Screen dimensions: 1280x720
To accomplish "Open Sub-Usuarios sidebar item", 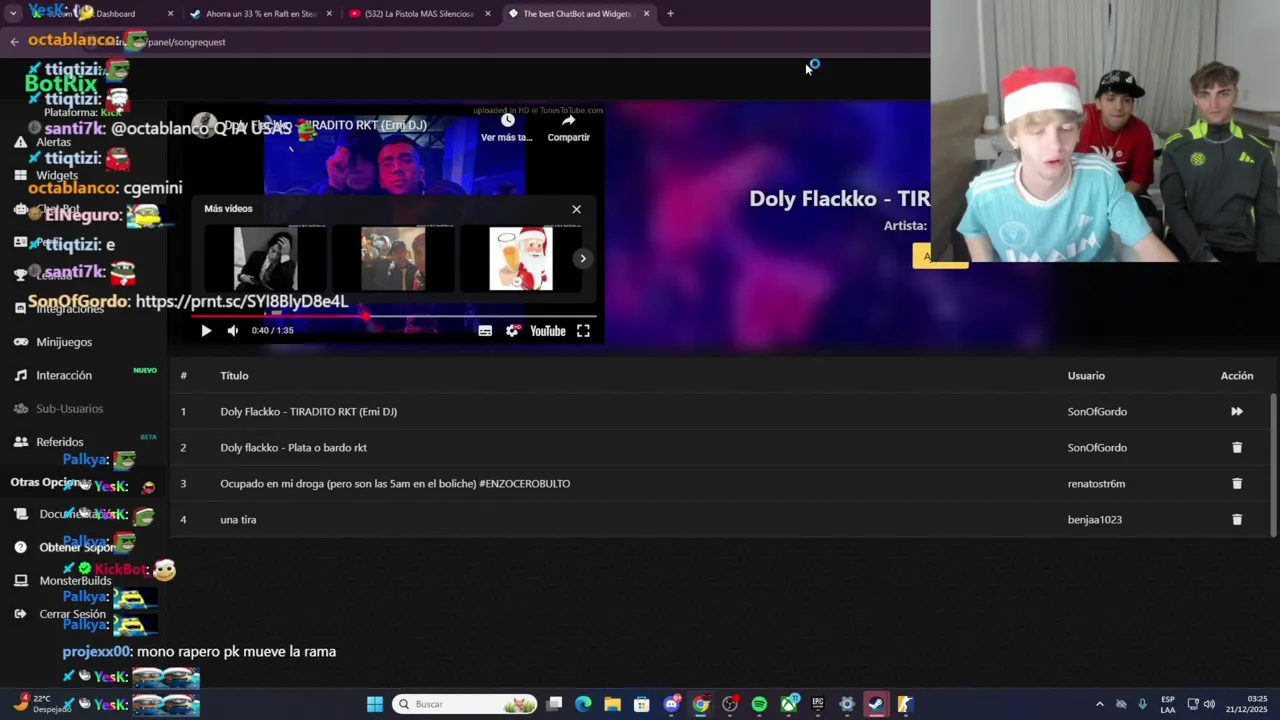I will pos(69,409).
